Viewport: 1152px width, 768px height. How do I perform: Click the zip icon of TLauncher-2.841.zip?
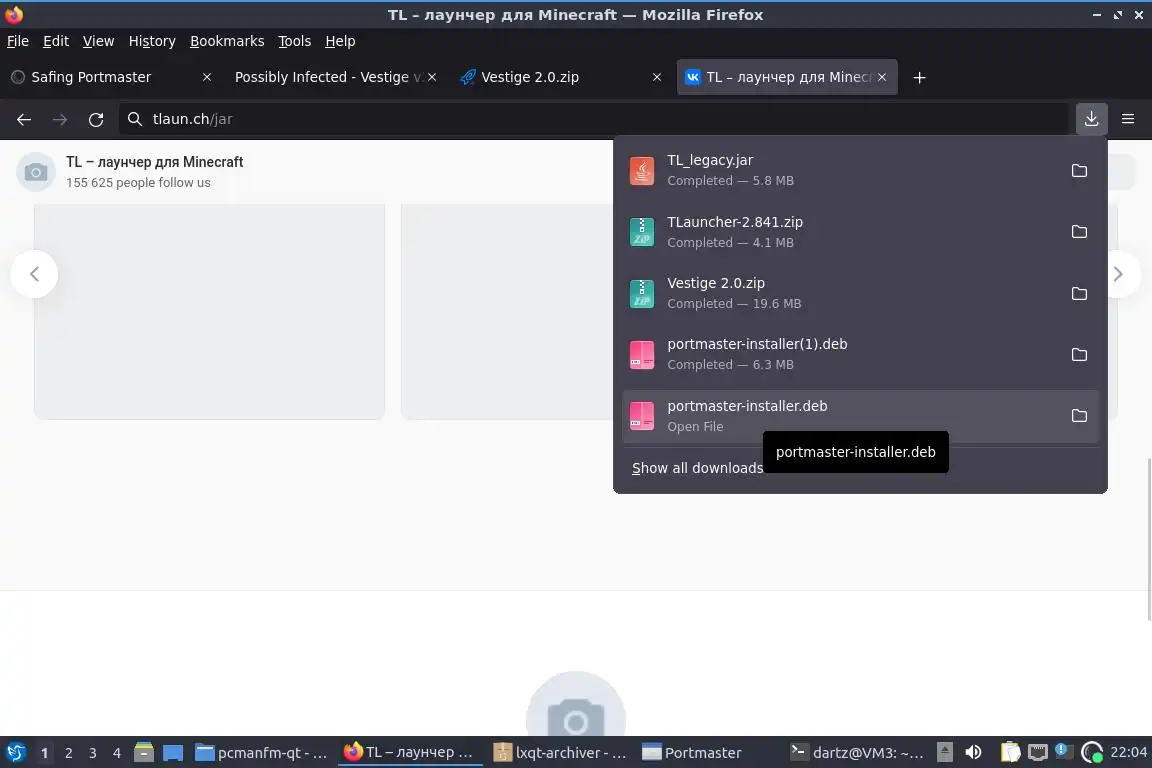tap(641, 232)
